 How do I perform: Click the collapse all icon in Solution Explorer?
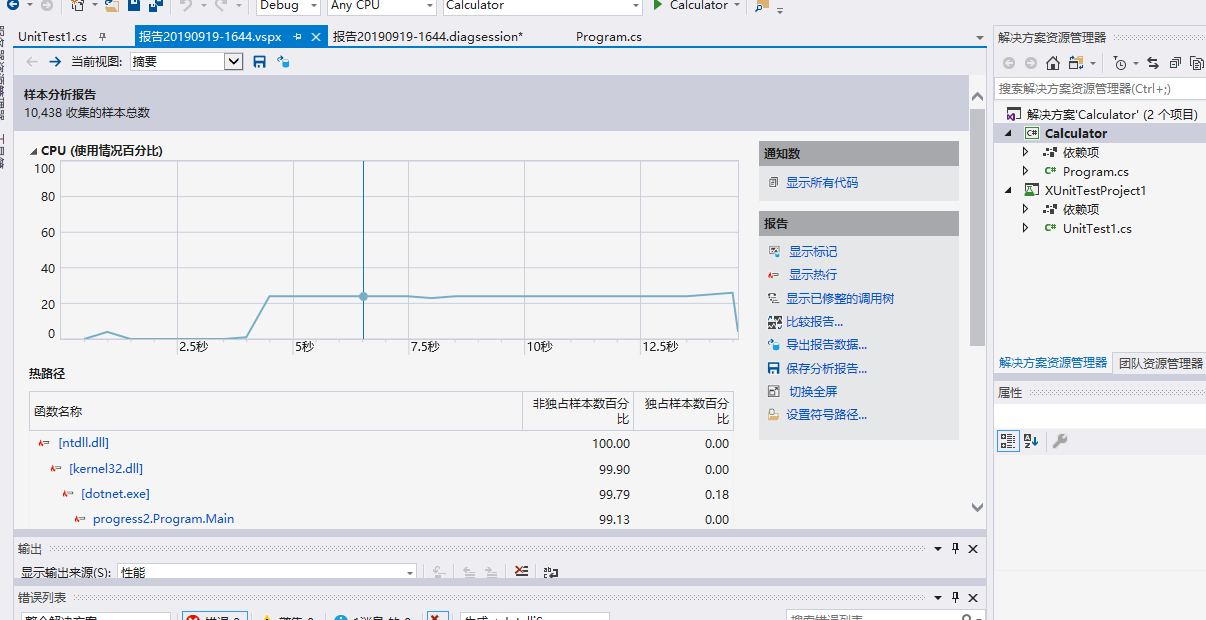[x=1175, y=63]
